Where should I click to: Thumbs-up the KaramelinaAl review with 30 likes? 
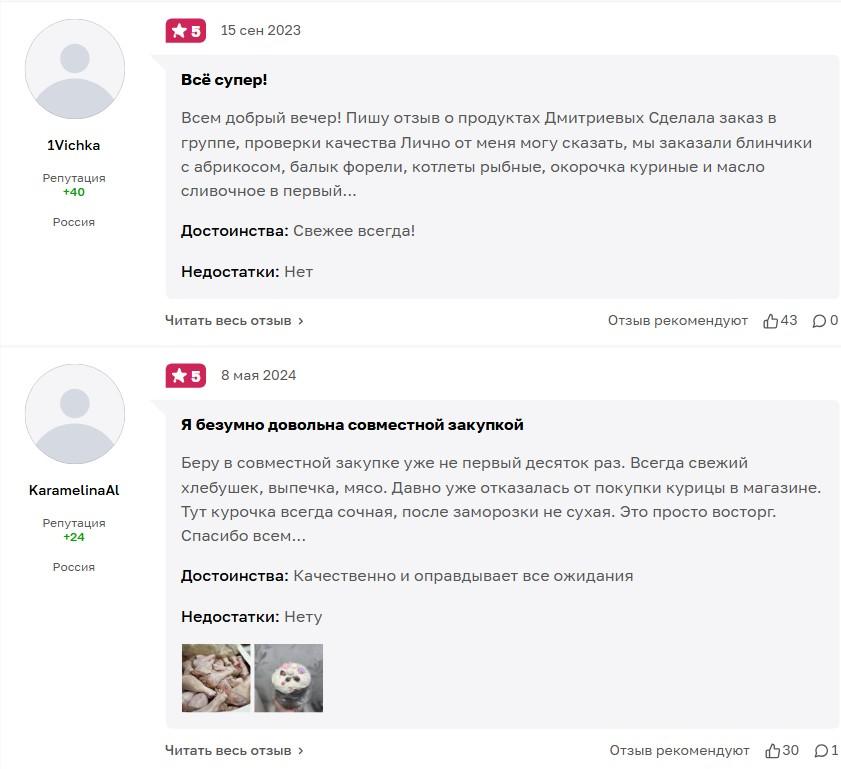(773, 751)
